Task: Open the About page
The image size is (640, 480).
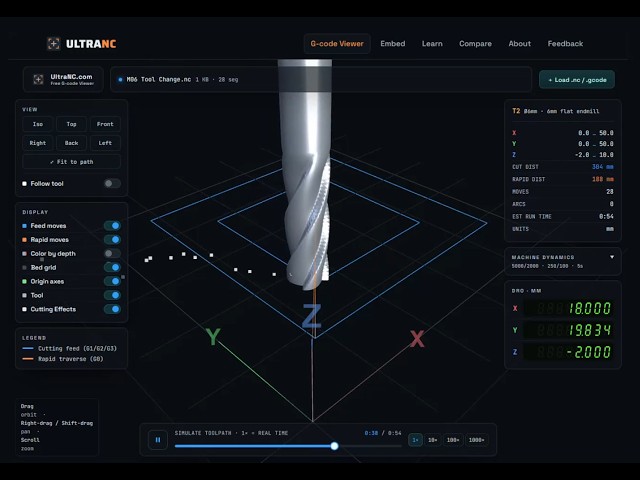Action: 520,44
